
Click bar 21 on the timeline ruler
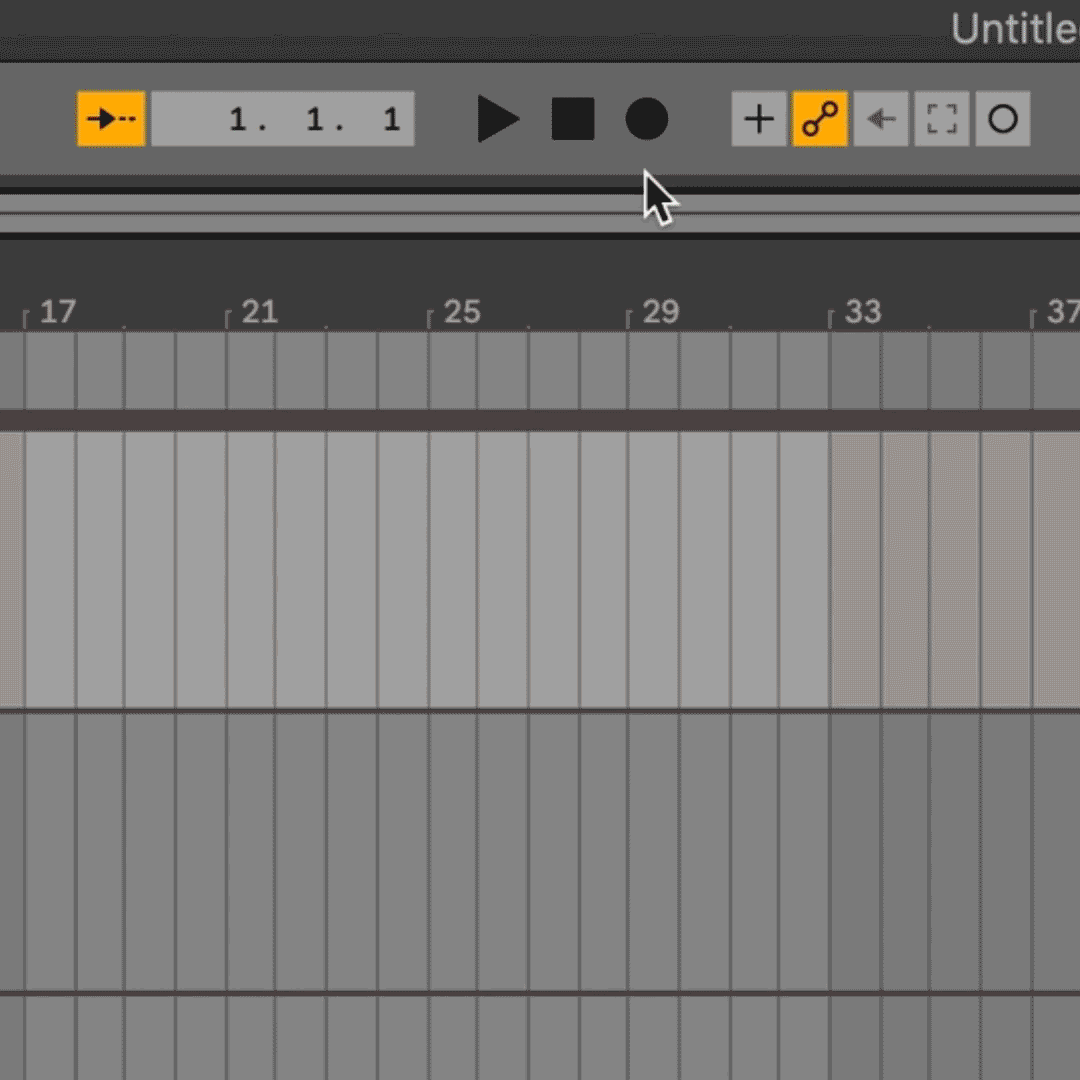[258, 313]
